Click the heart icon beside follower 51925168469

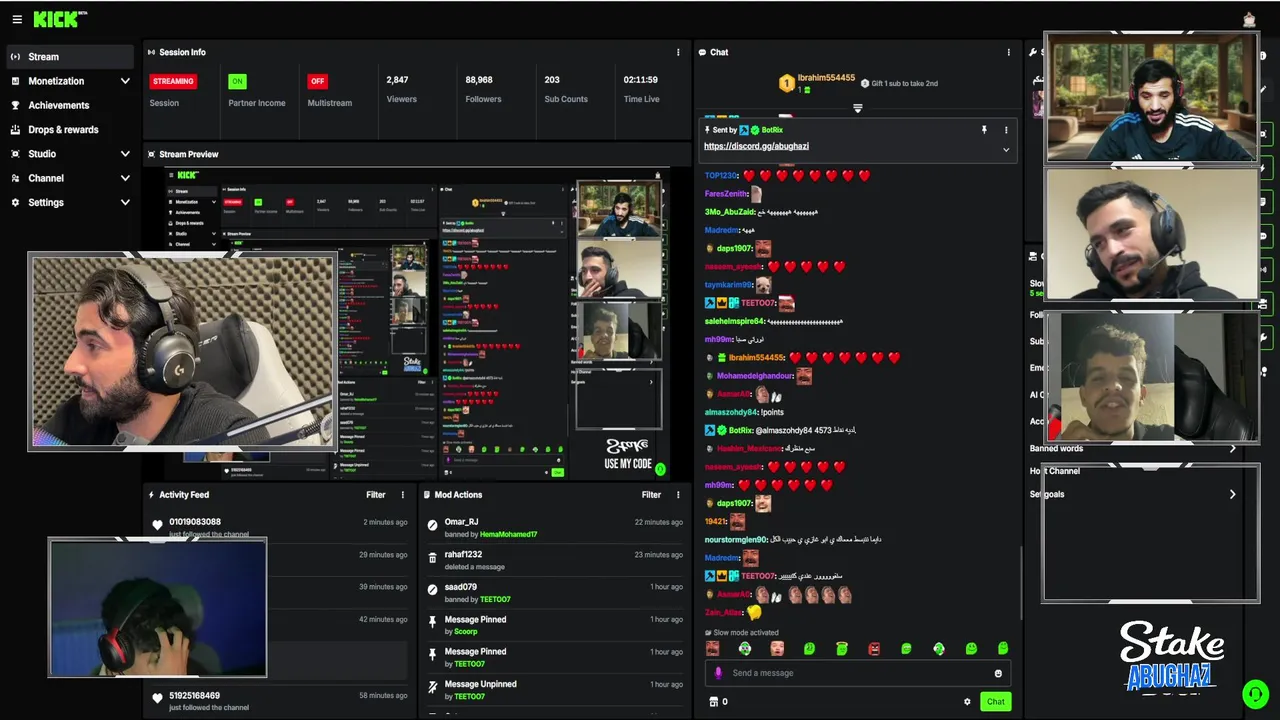click(x=157, y=698)
